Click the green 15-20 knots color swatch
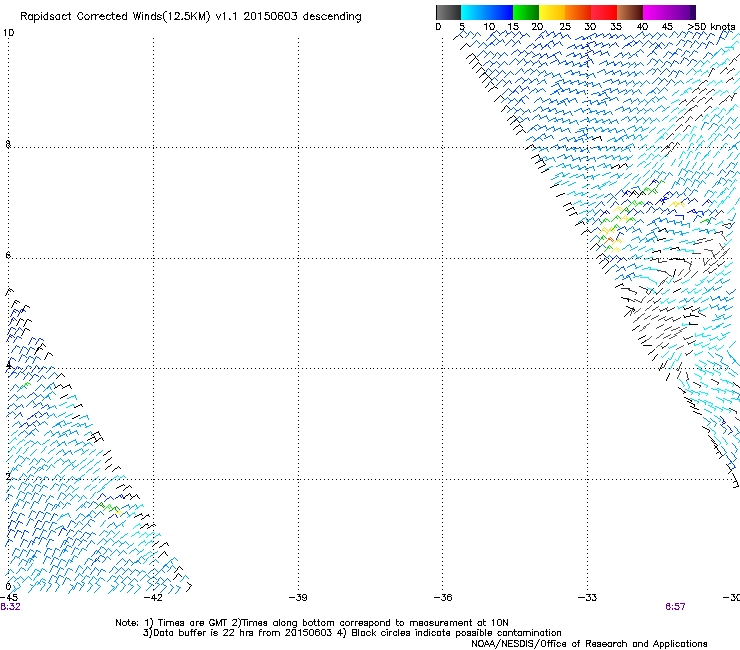This screenshot has width=740, height=650. click(526, 12)
